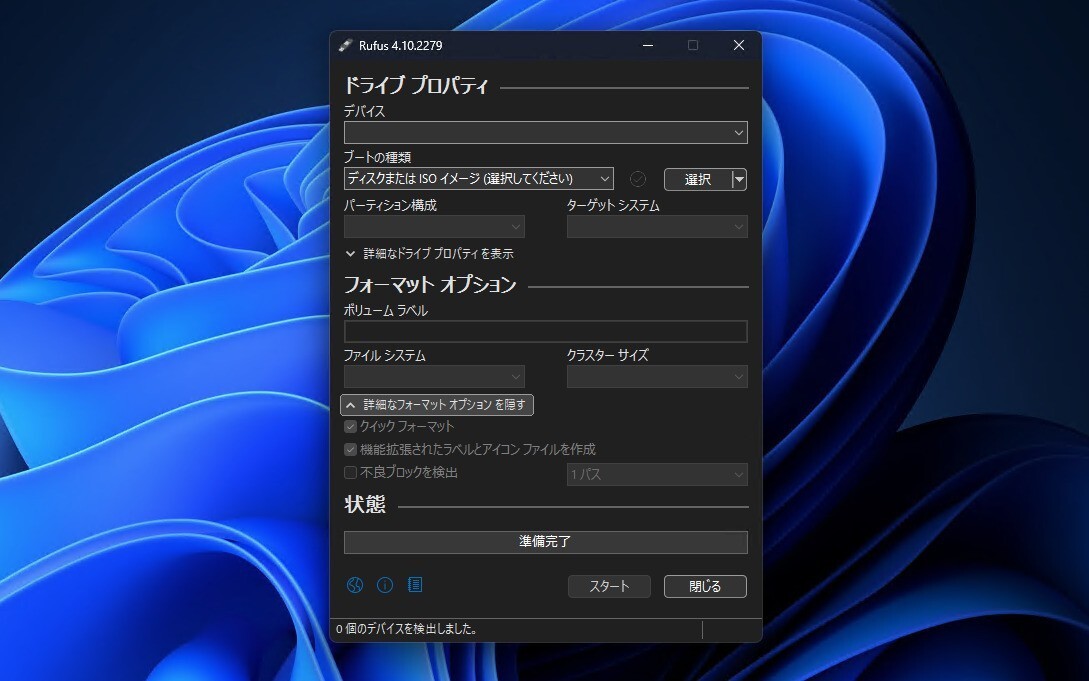The image size is (1089, 681).
Task: Open the split arrow next to 選択 button
Action: (x=740, y=179)
